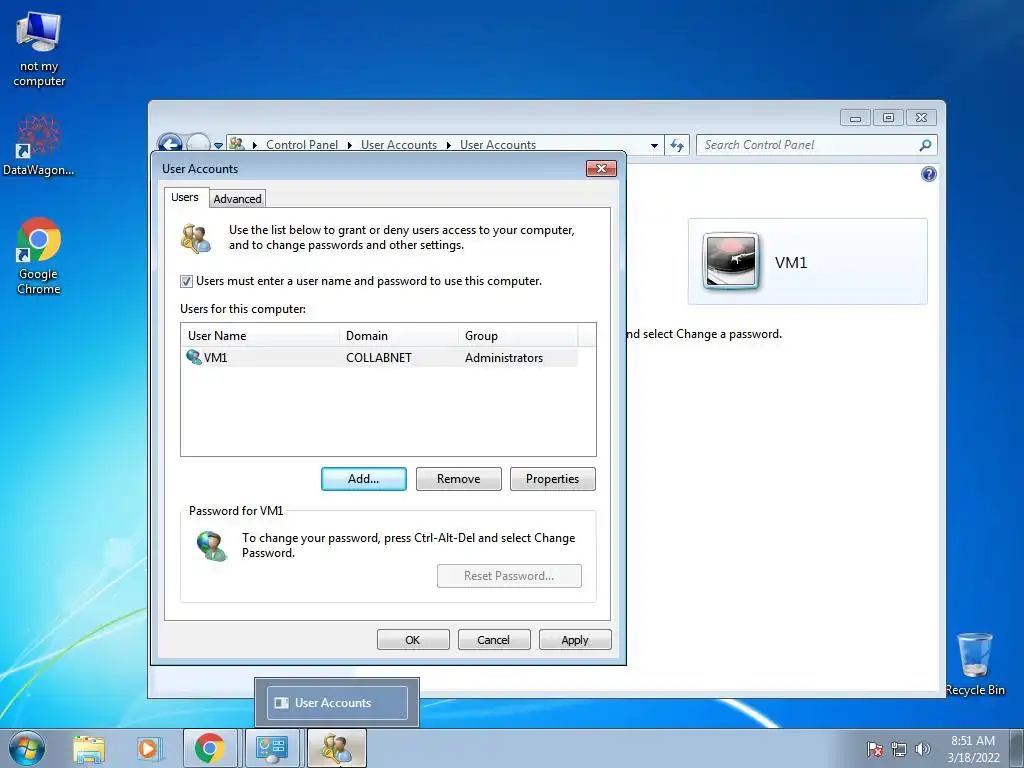Click the VM1 account picture in Control Panel

pos(731,261)
